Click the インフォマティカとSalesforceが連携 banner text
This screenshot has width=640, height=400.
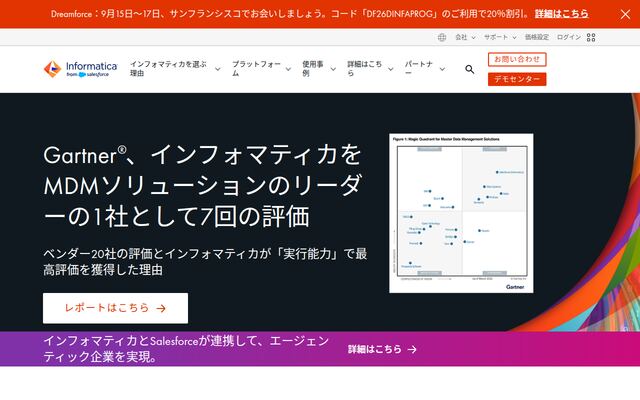click(x=186, y=349)
